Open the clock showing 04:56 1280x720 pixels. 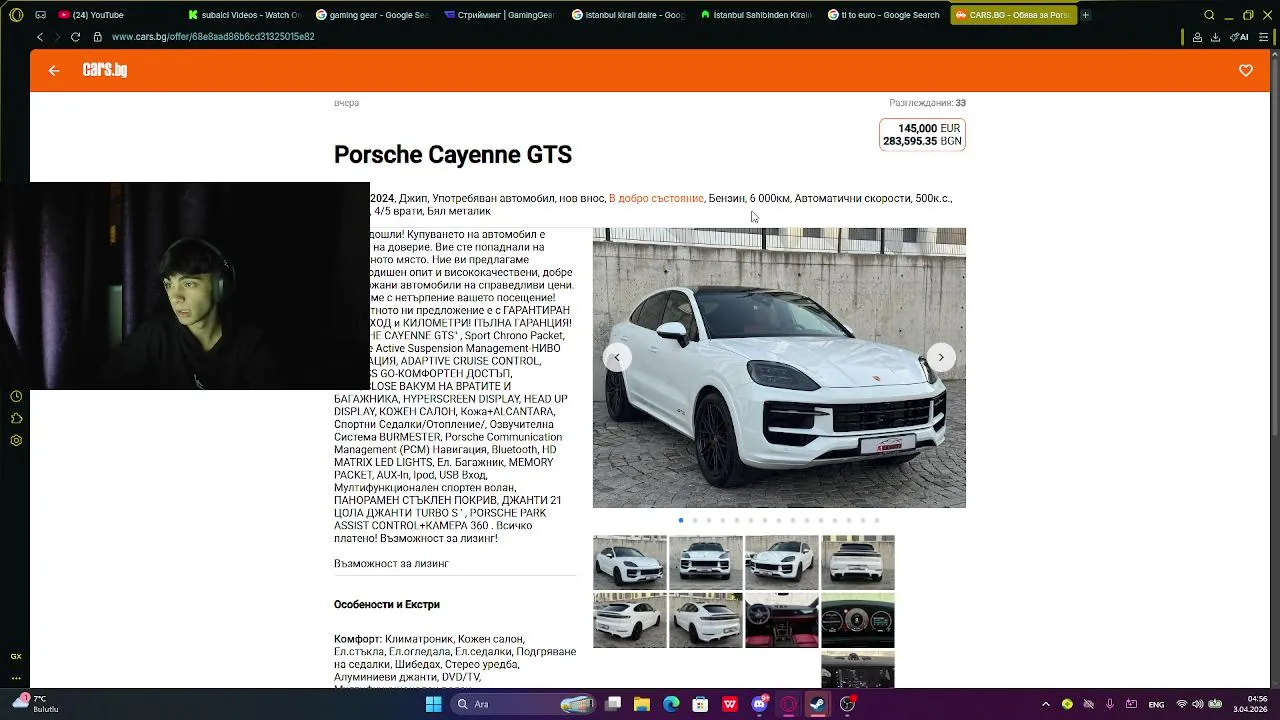click(1250, 704)
